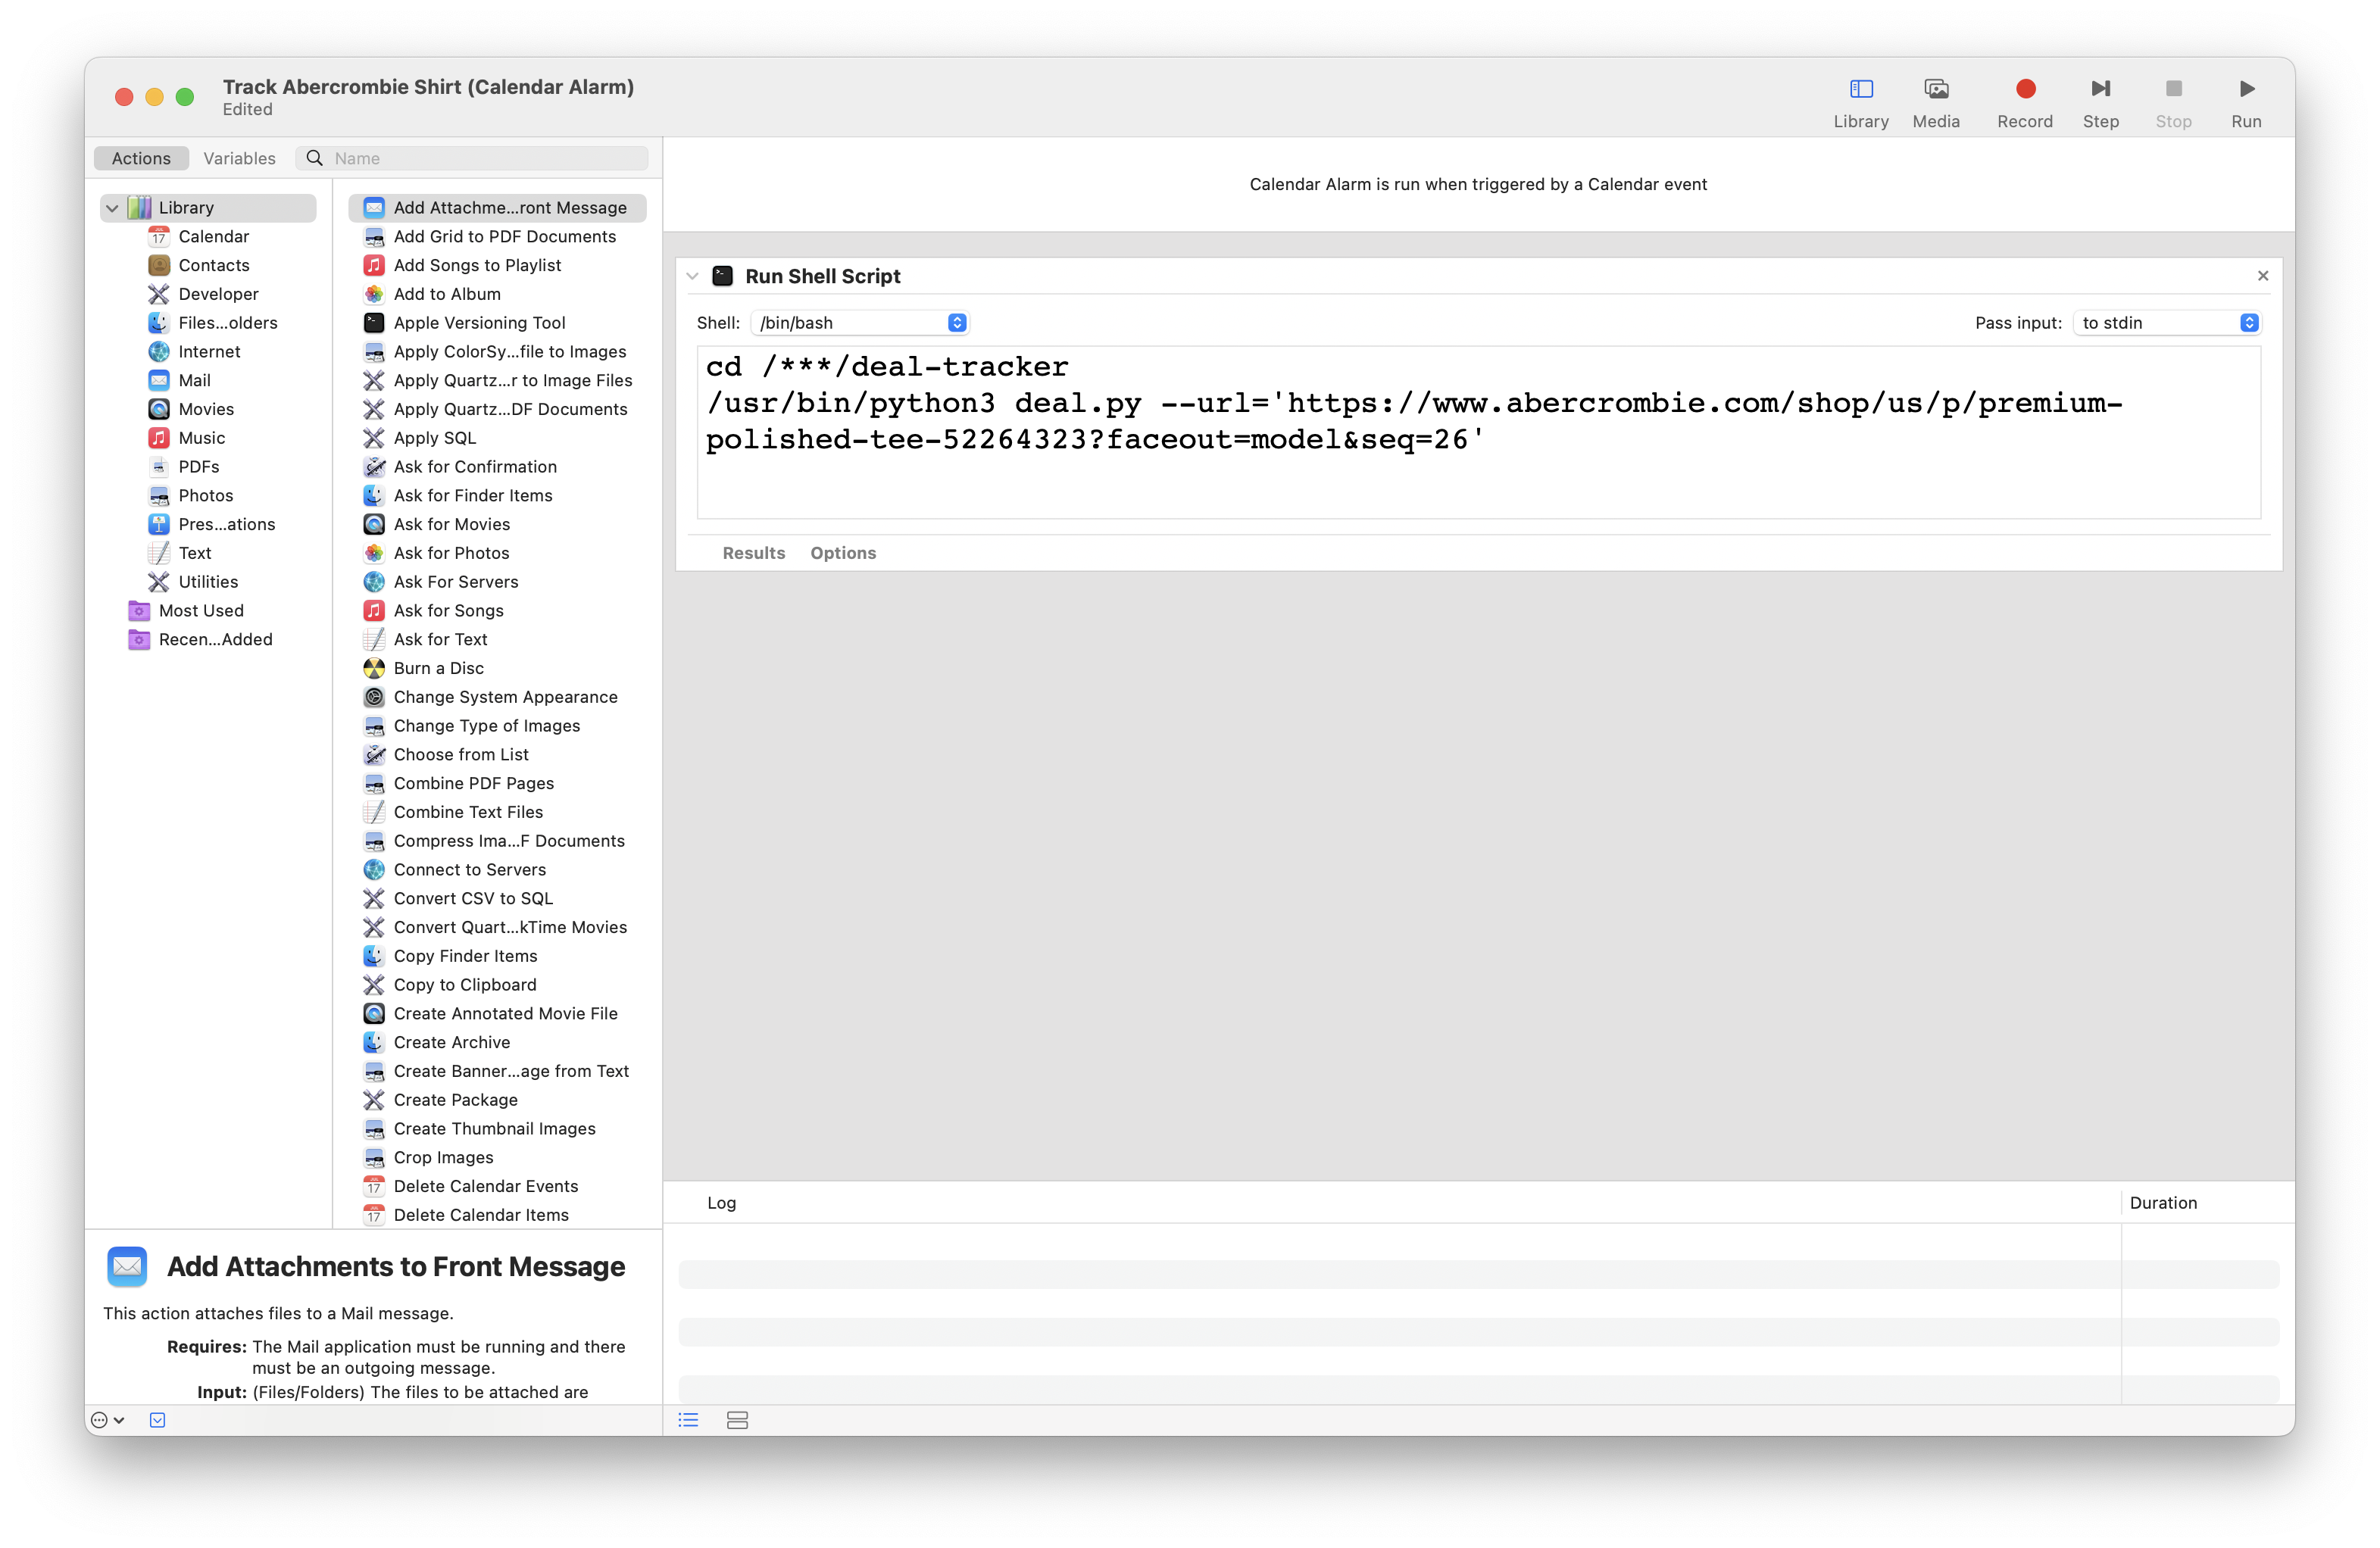2380x1548 pixels.
Task: Select the Photos category
Action: 205,495
